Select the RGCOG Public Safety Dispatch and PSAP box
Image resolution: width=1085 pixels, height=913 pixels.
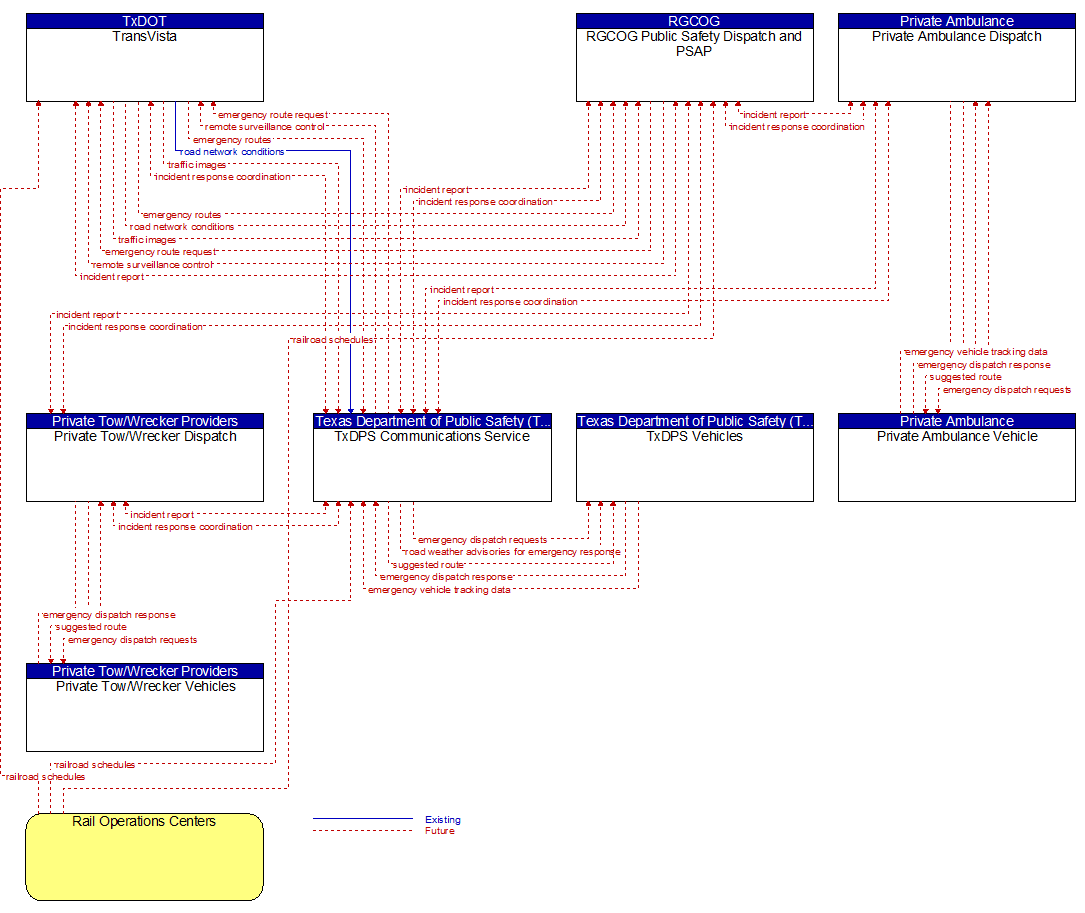[x=695, y=57]
